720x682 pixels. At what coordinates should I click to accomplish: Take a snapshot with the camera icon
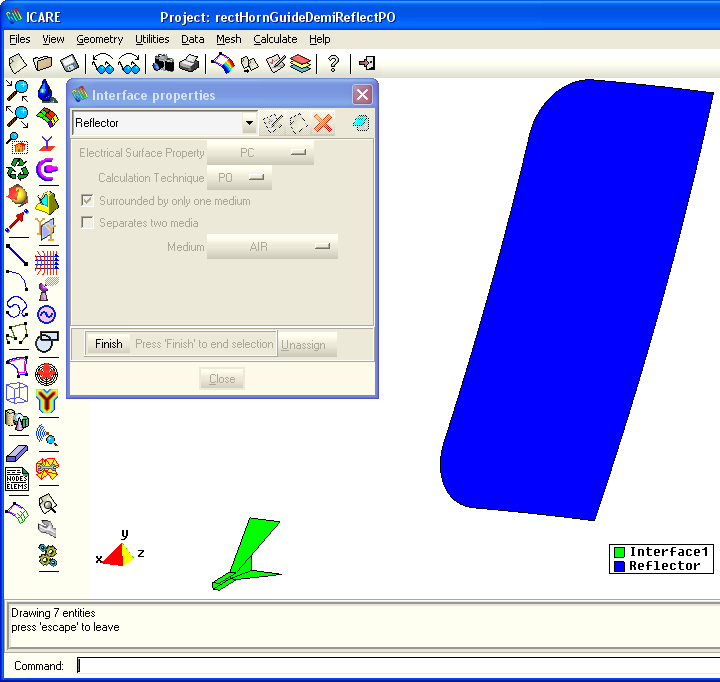pos(163,63)
